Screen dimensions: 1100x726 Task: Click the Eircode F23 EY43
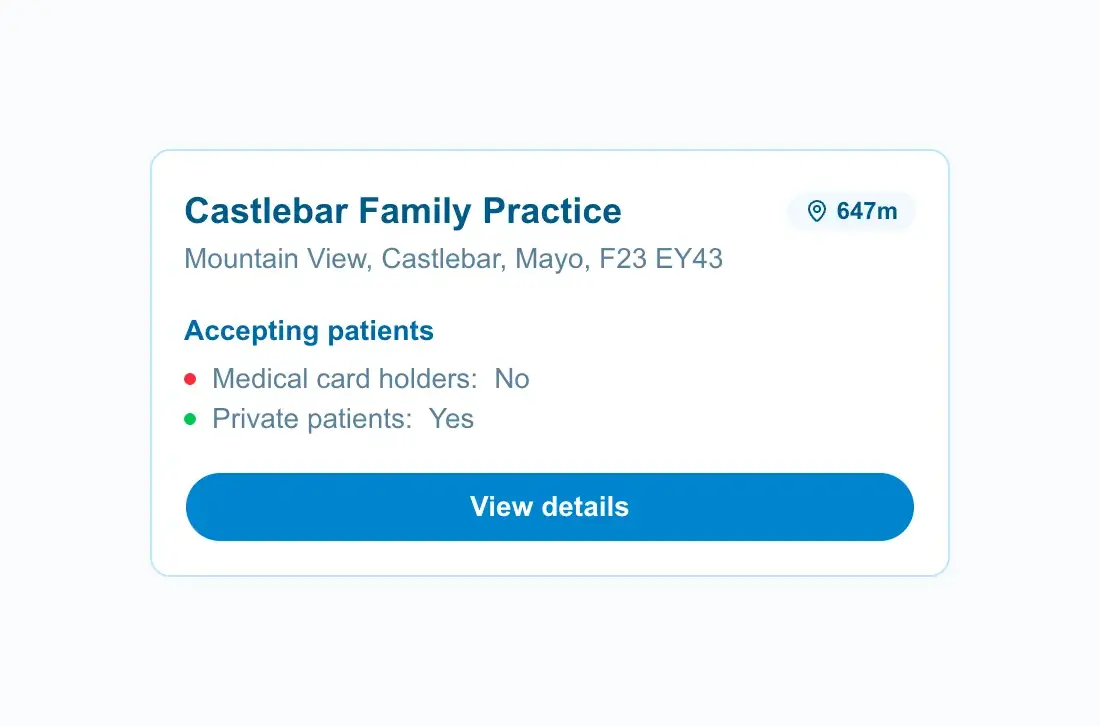click(x=661, y=259)
